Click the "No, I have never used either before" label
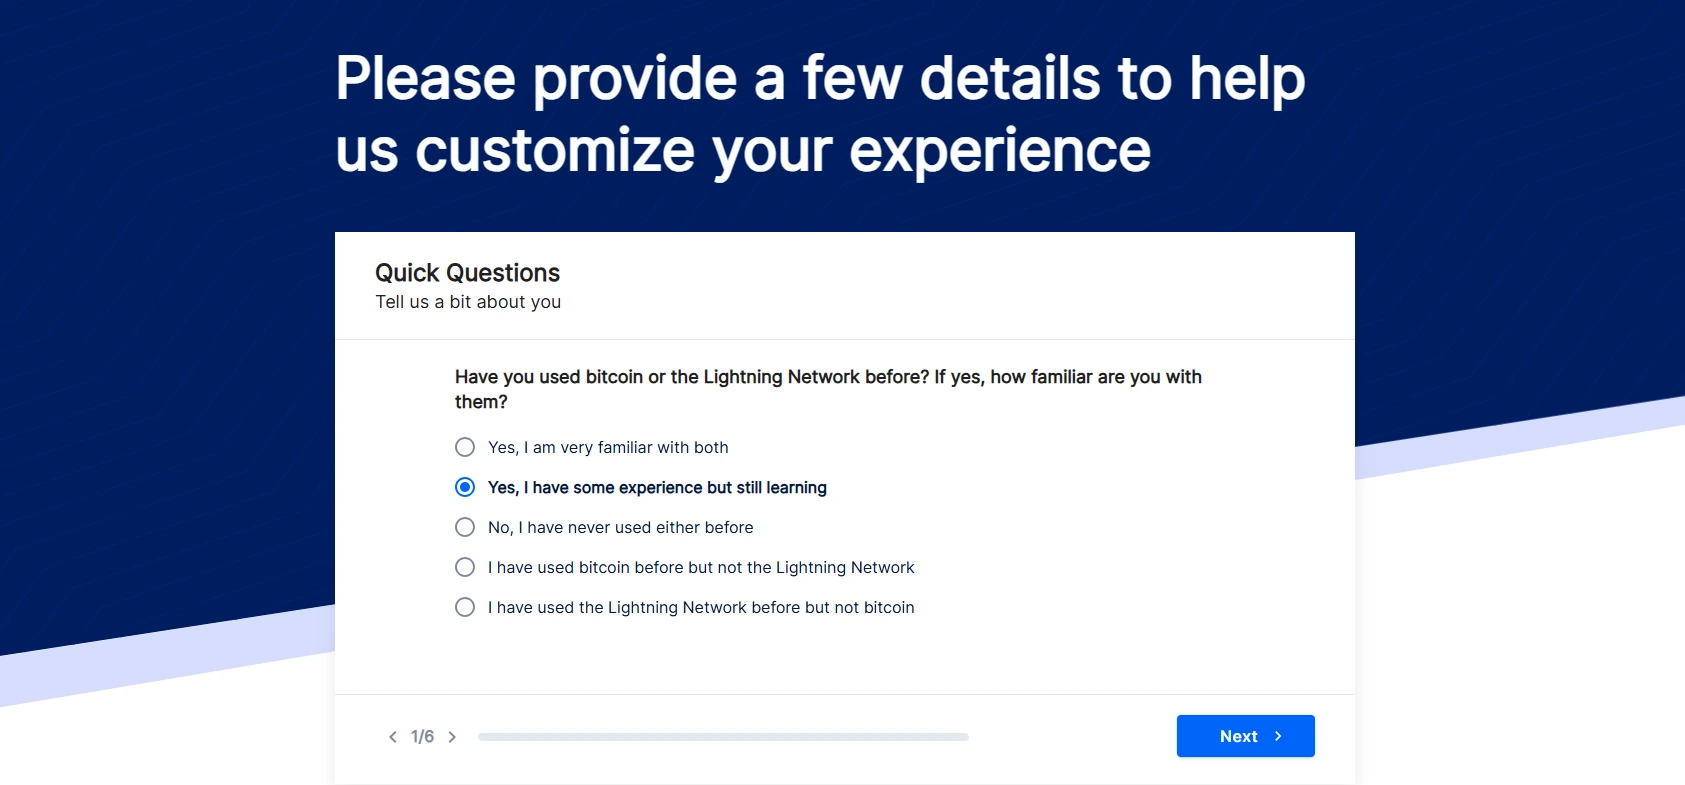Image resolution: width=1685 pixels, height=785 pixels. (x=620, y=527)
